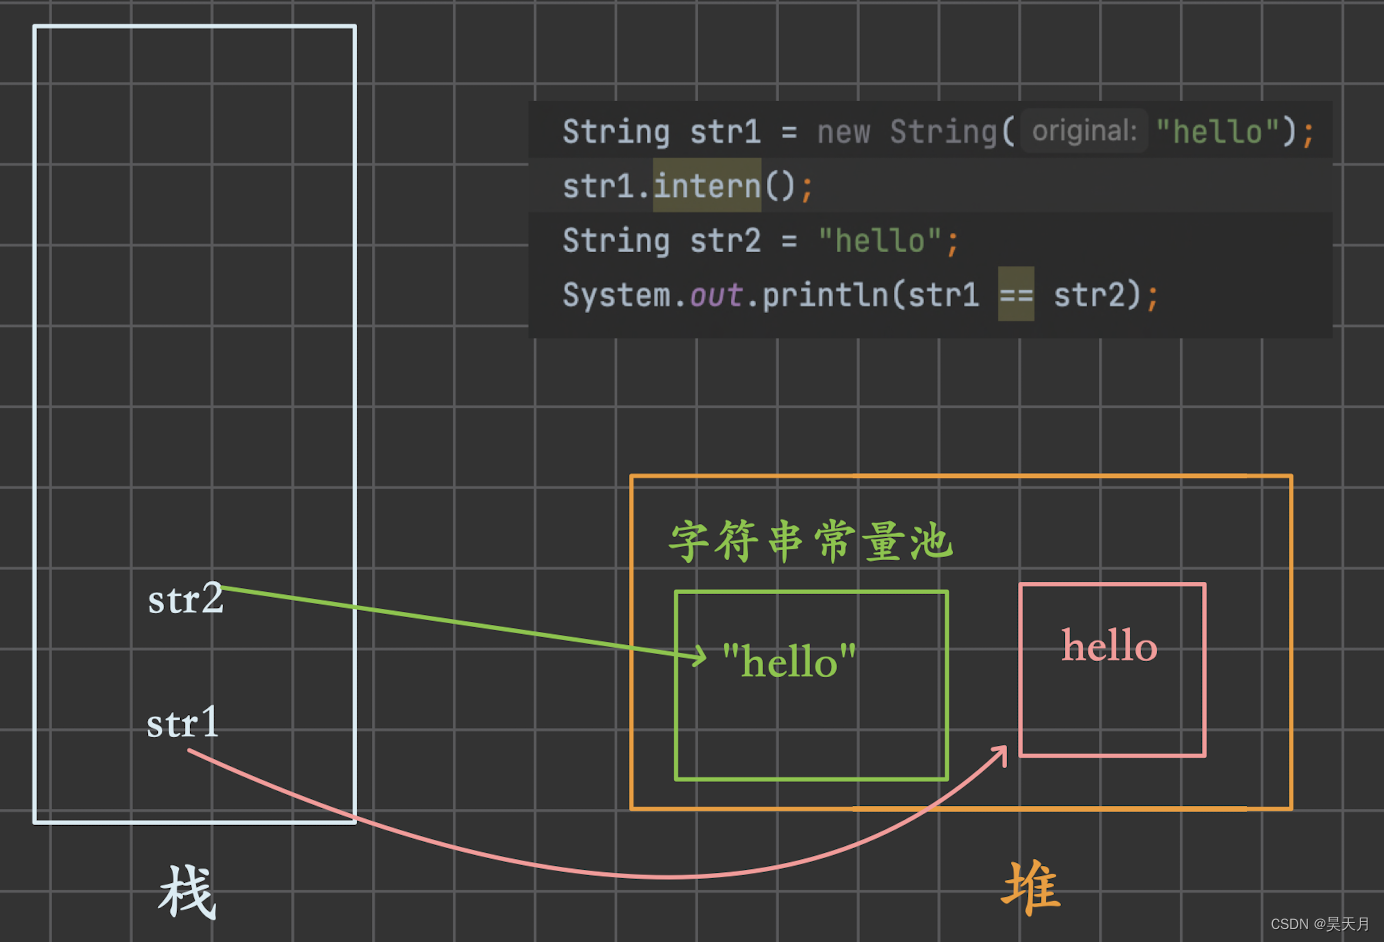Click the 'str1' label in the stack
Viewport: 1384px width, 942px height.
coord(183,722)
